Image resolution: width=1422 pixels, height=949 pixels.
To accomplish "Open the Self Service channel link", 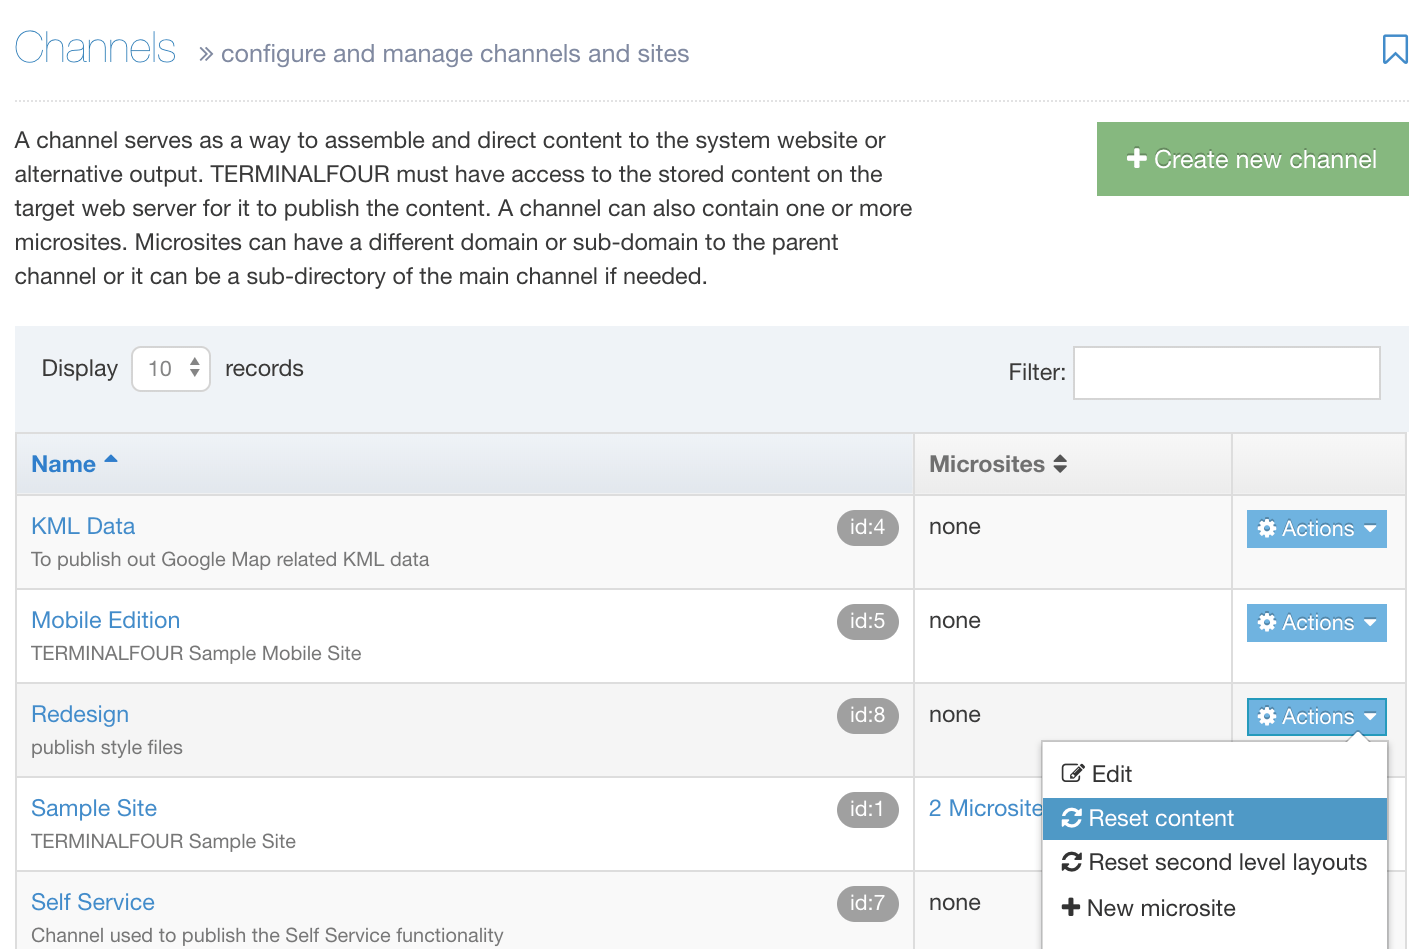I will [x=93, y=902].
